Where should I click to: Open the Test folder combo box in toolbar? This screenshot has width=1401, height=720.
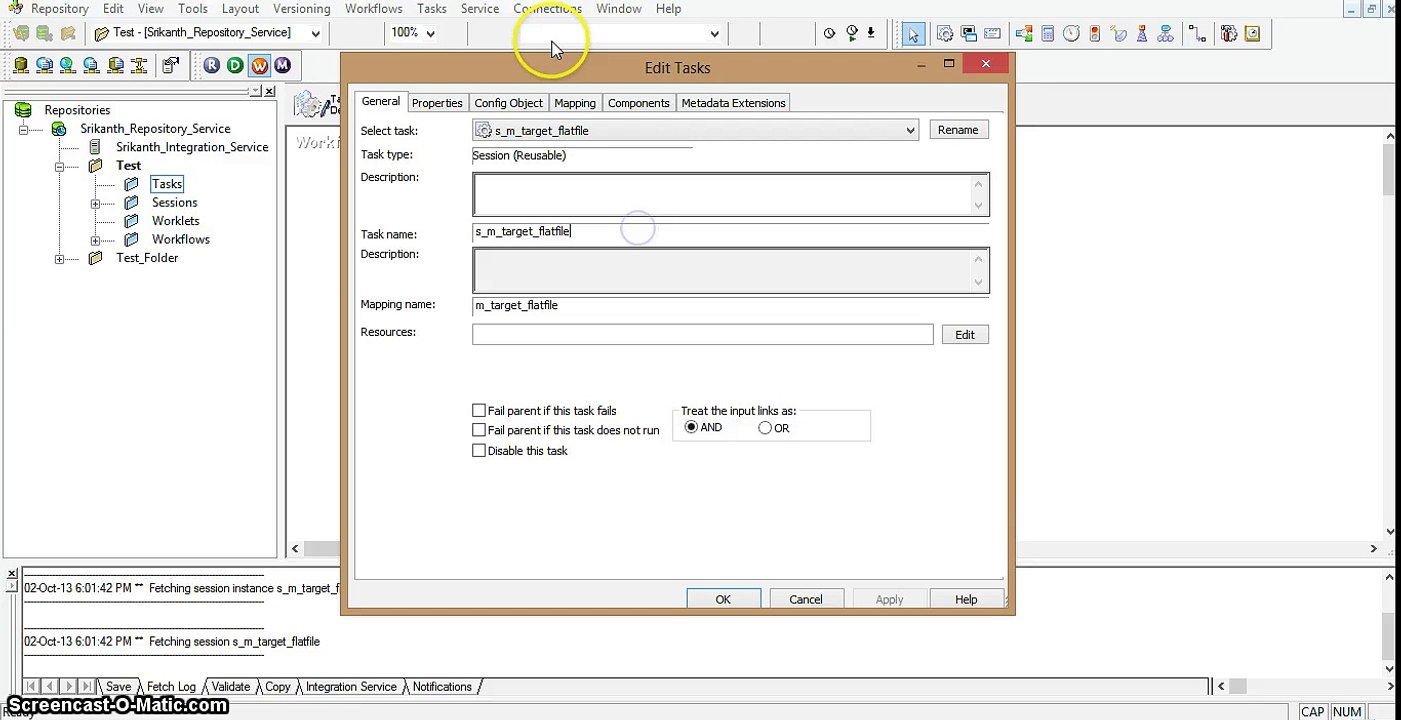(x=208, y=33)
